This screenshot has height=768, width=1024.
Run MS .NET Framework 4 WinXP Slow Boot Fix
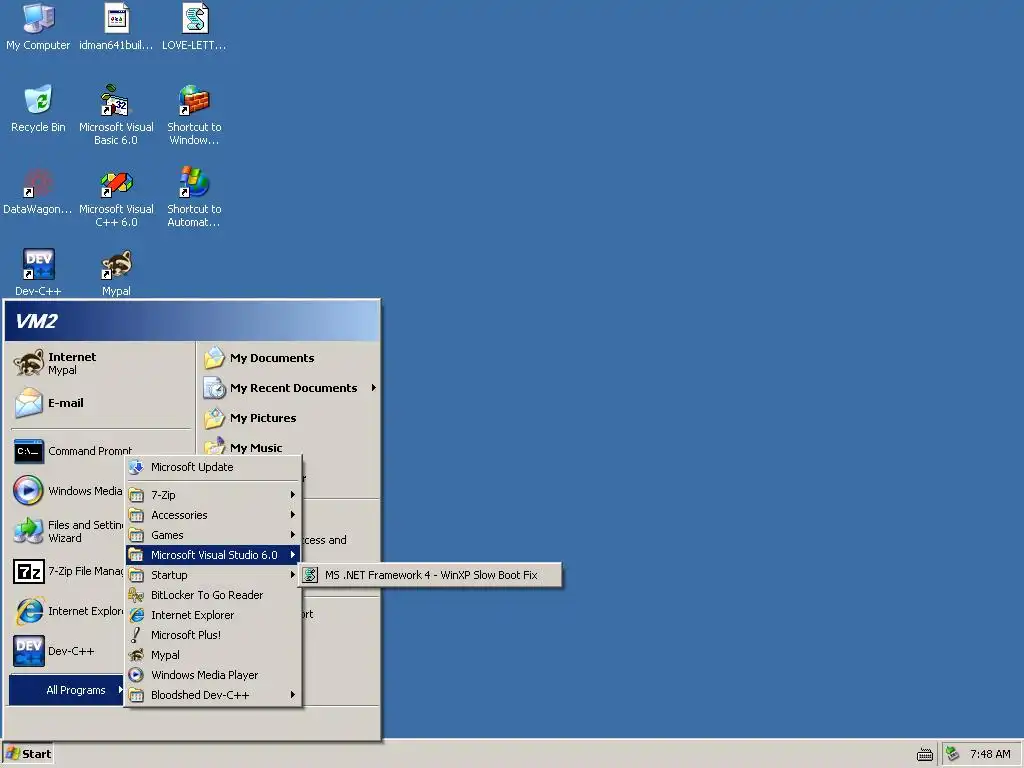pos(430,575)
